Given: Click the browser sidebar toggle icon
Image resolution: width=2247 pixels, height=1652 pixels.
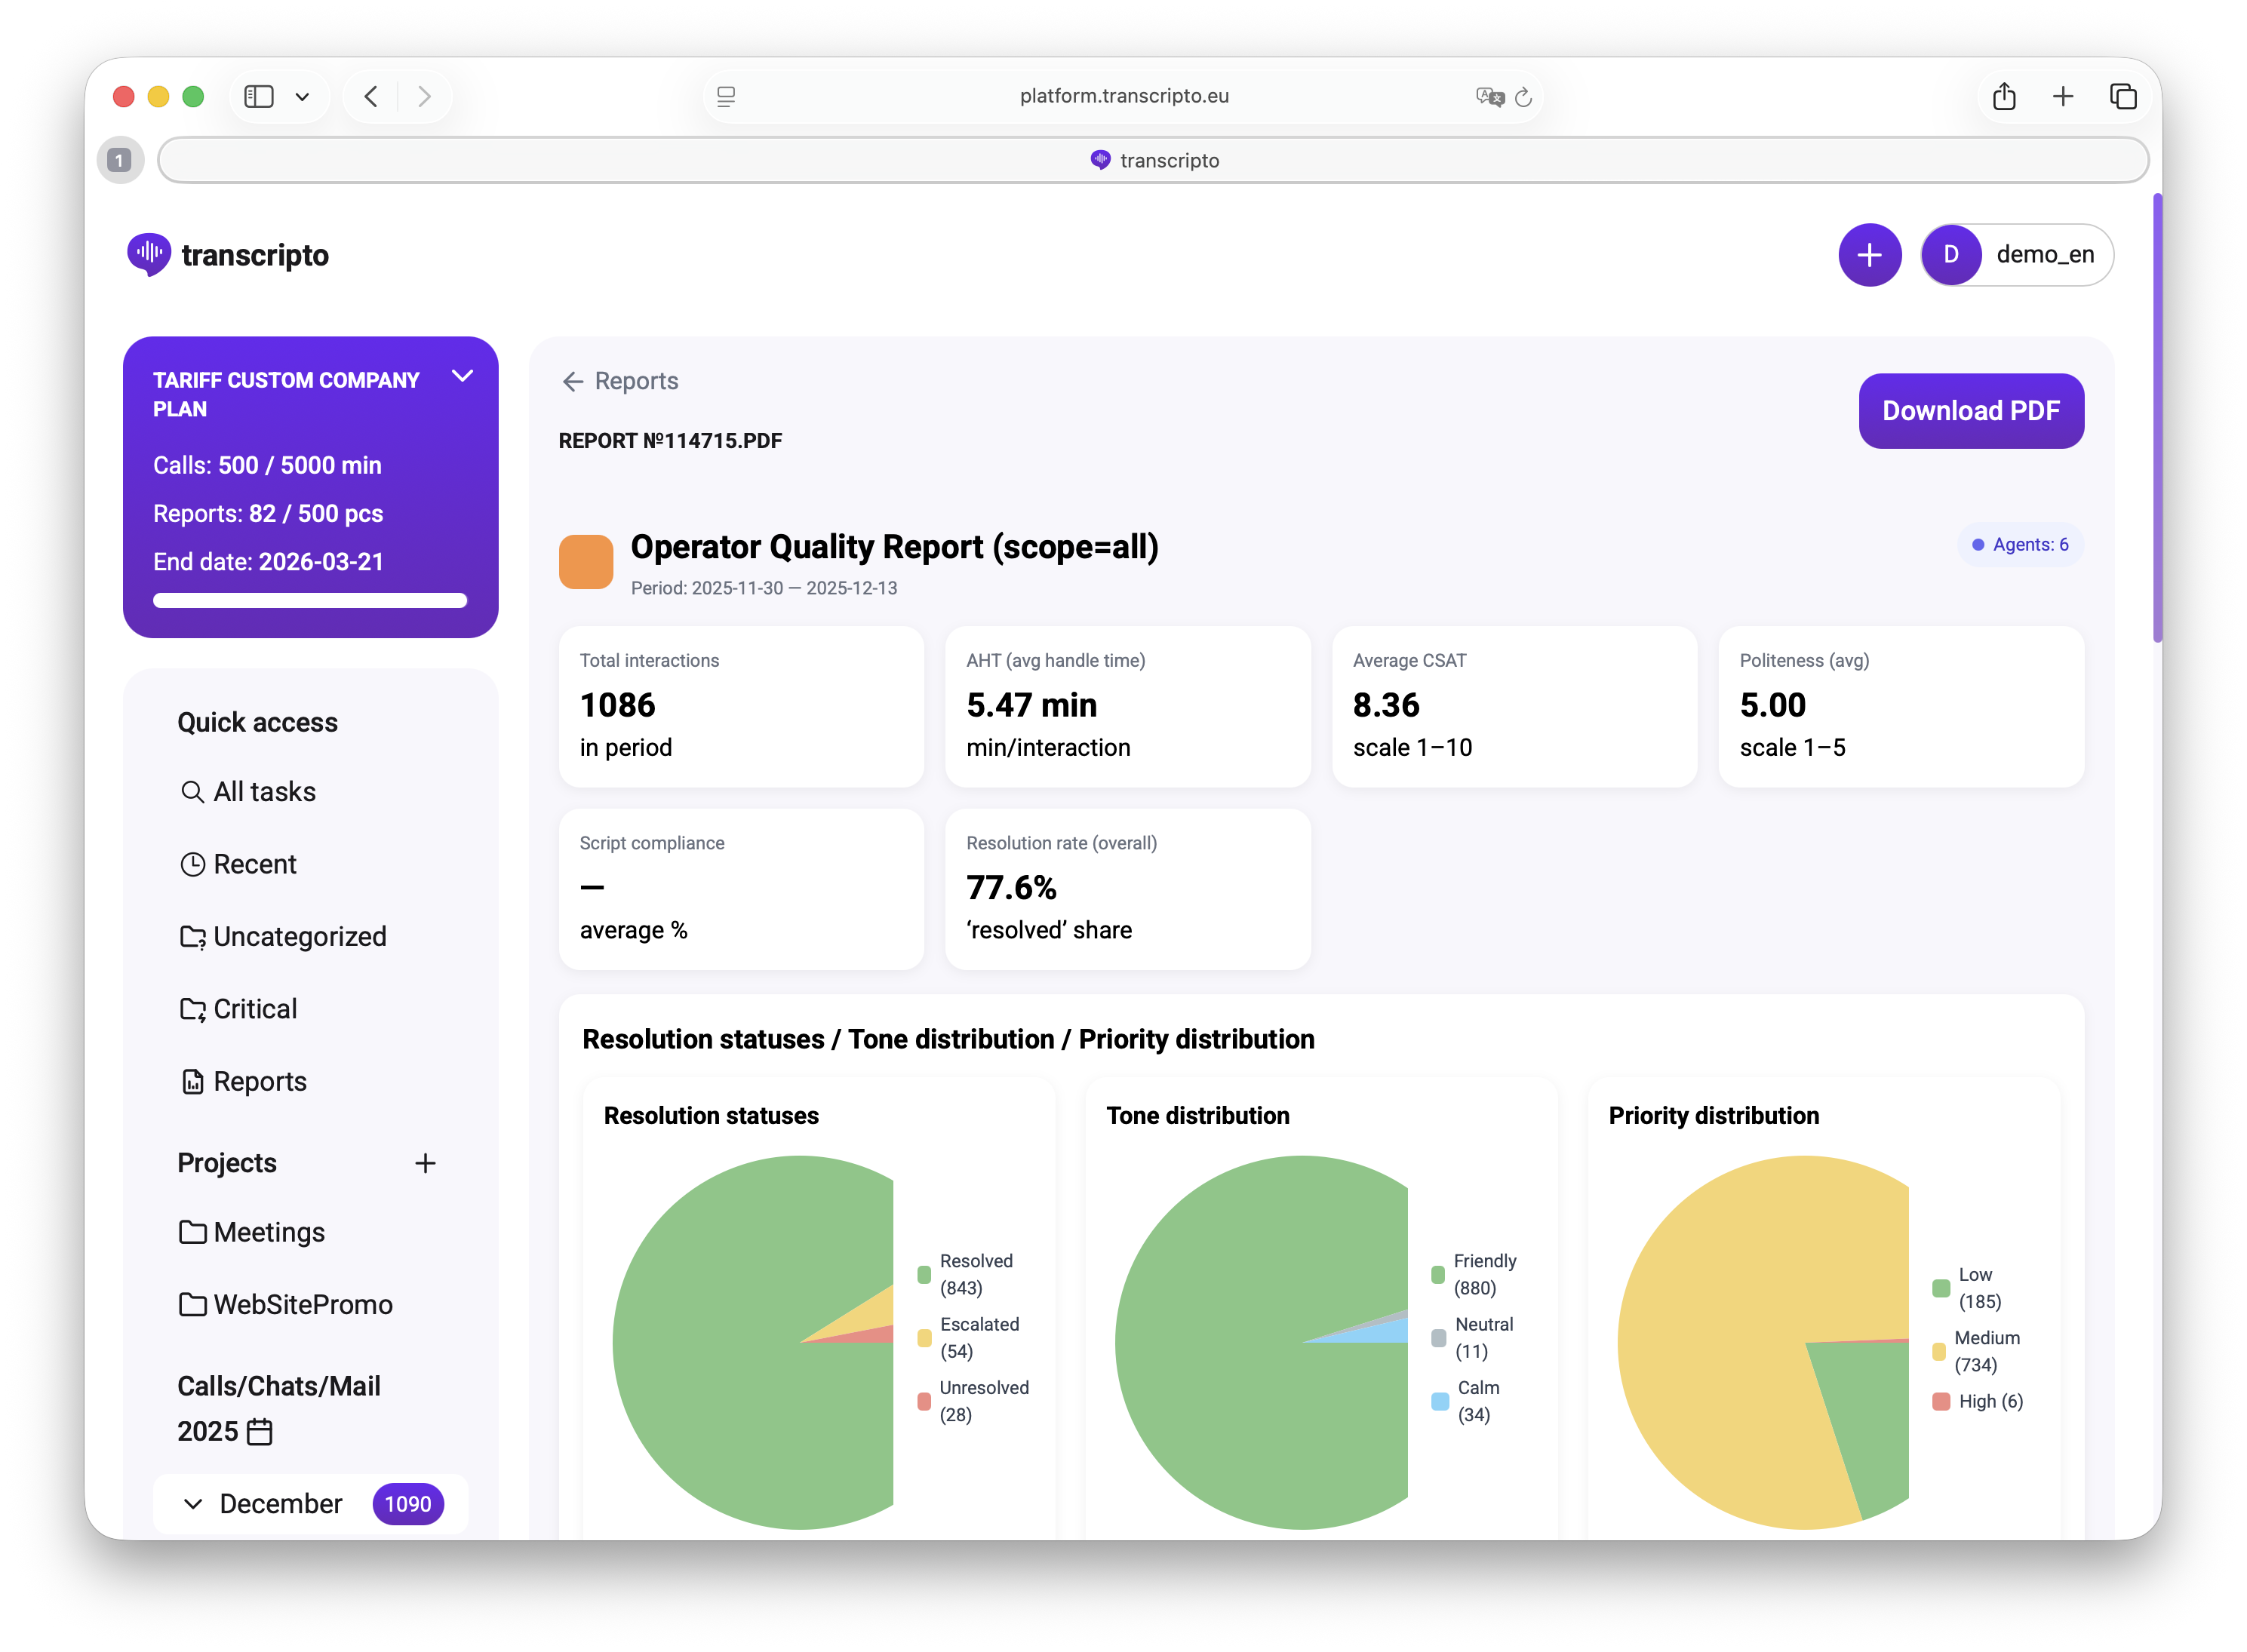Looking at the screenshot, I should click(259, 96).
